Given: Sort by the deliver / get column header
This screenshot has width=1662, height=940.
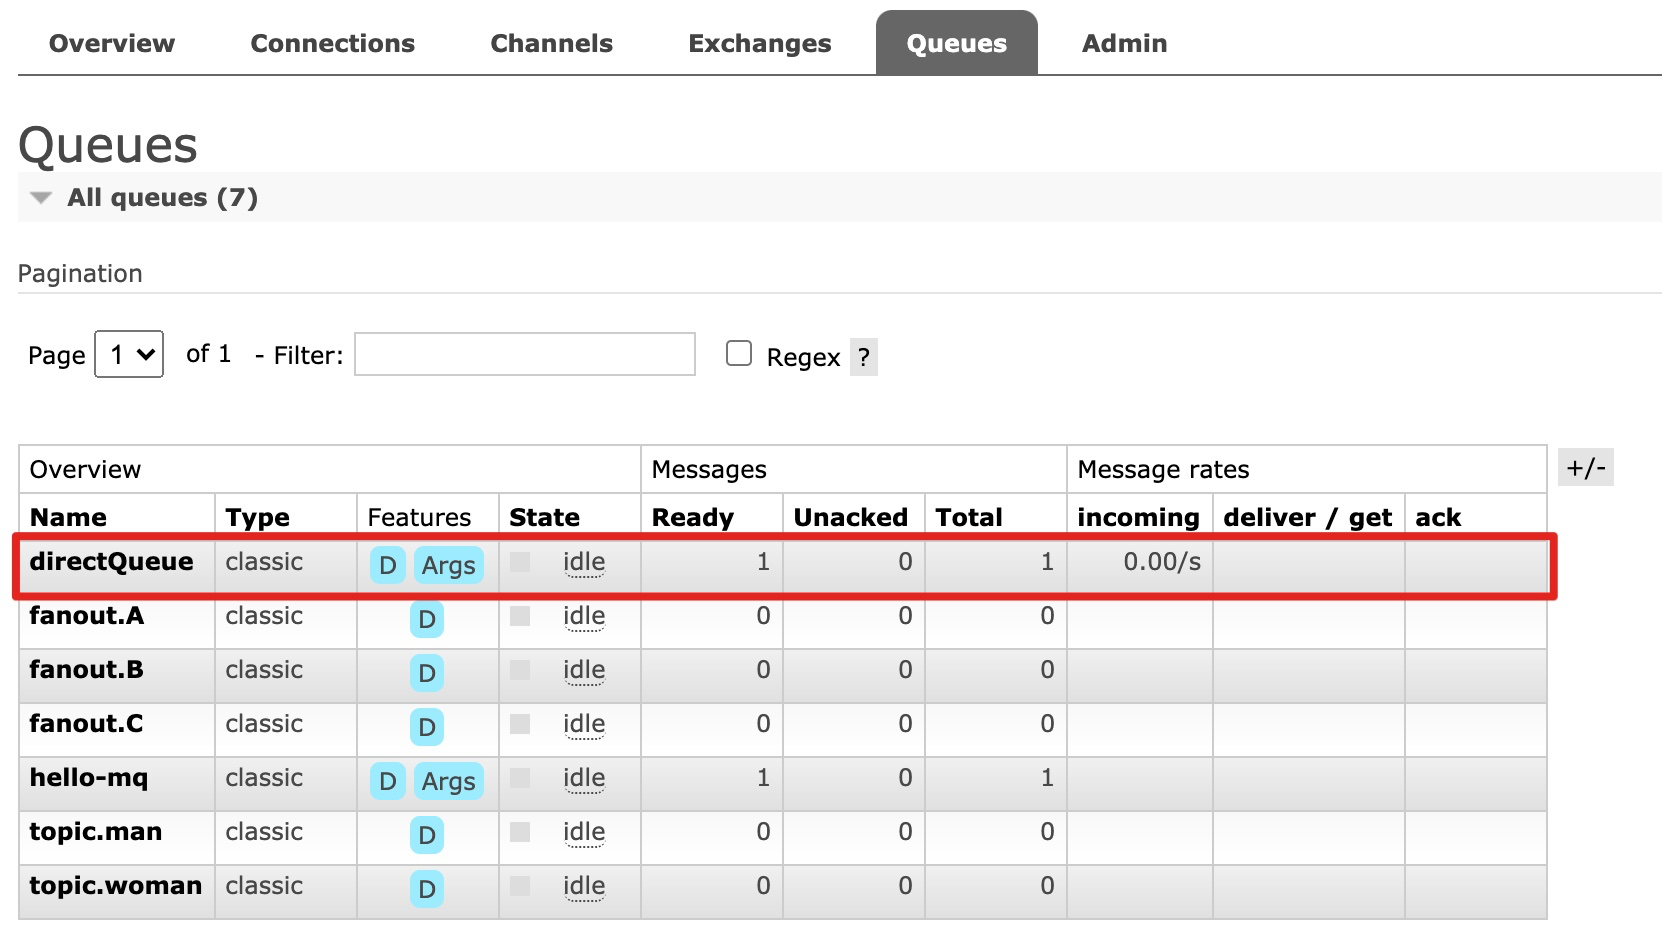Looking at the screenshot, I should (1307, 517).
